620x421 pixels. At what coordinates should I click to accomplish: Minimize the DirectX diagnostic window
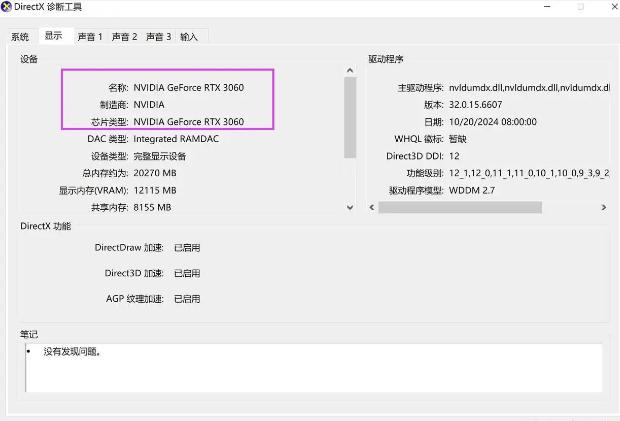pos(547,7)
